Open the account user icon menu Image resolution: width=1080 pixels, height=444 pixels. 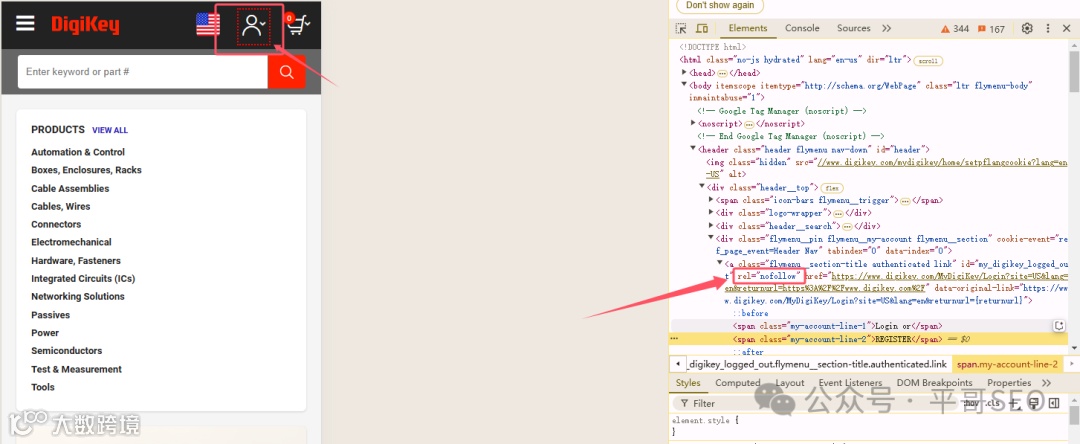coord(253,25)
